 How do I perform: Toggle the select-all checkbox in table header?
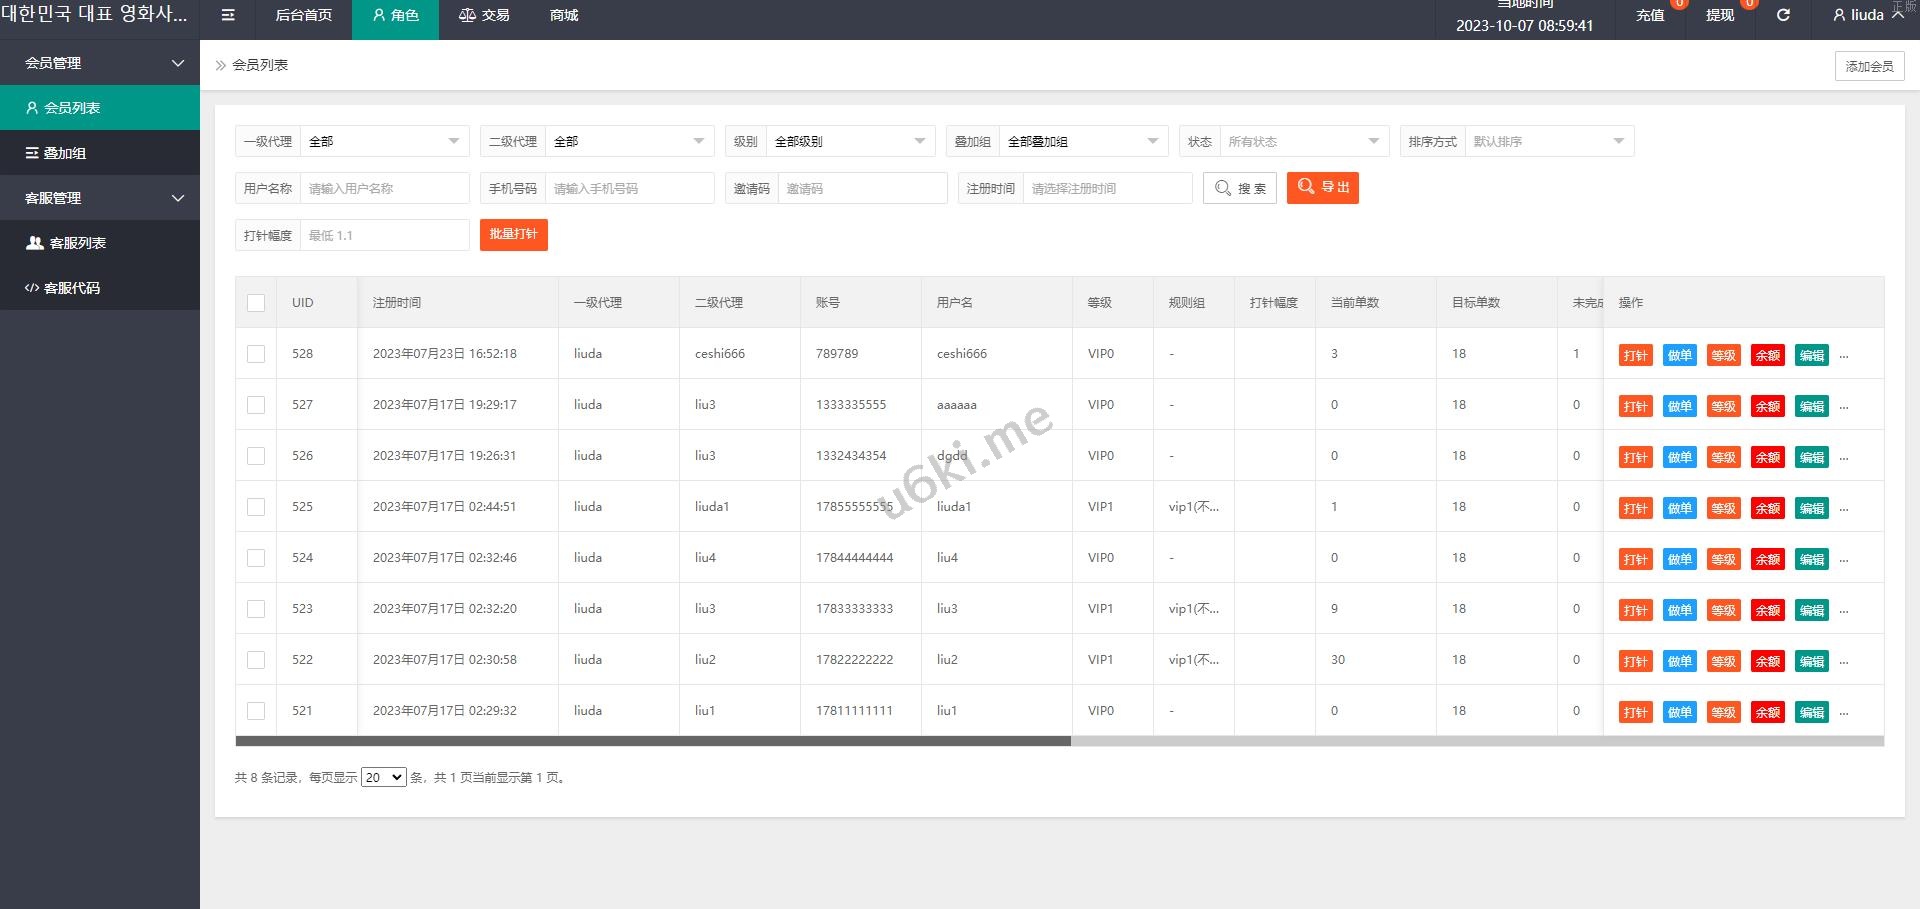click(x=256, y=303)
